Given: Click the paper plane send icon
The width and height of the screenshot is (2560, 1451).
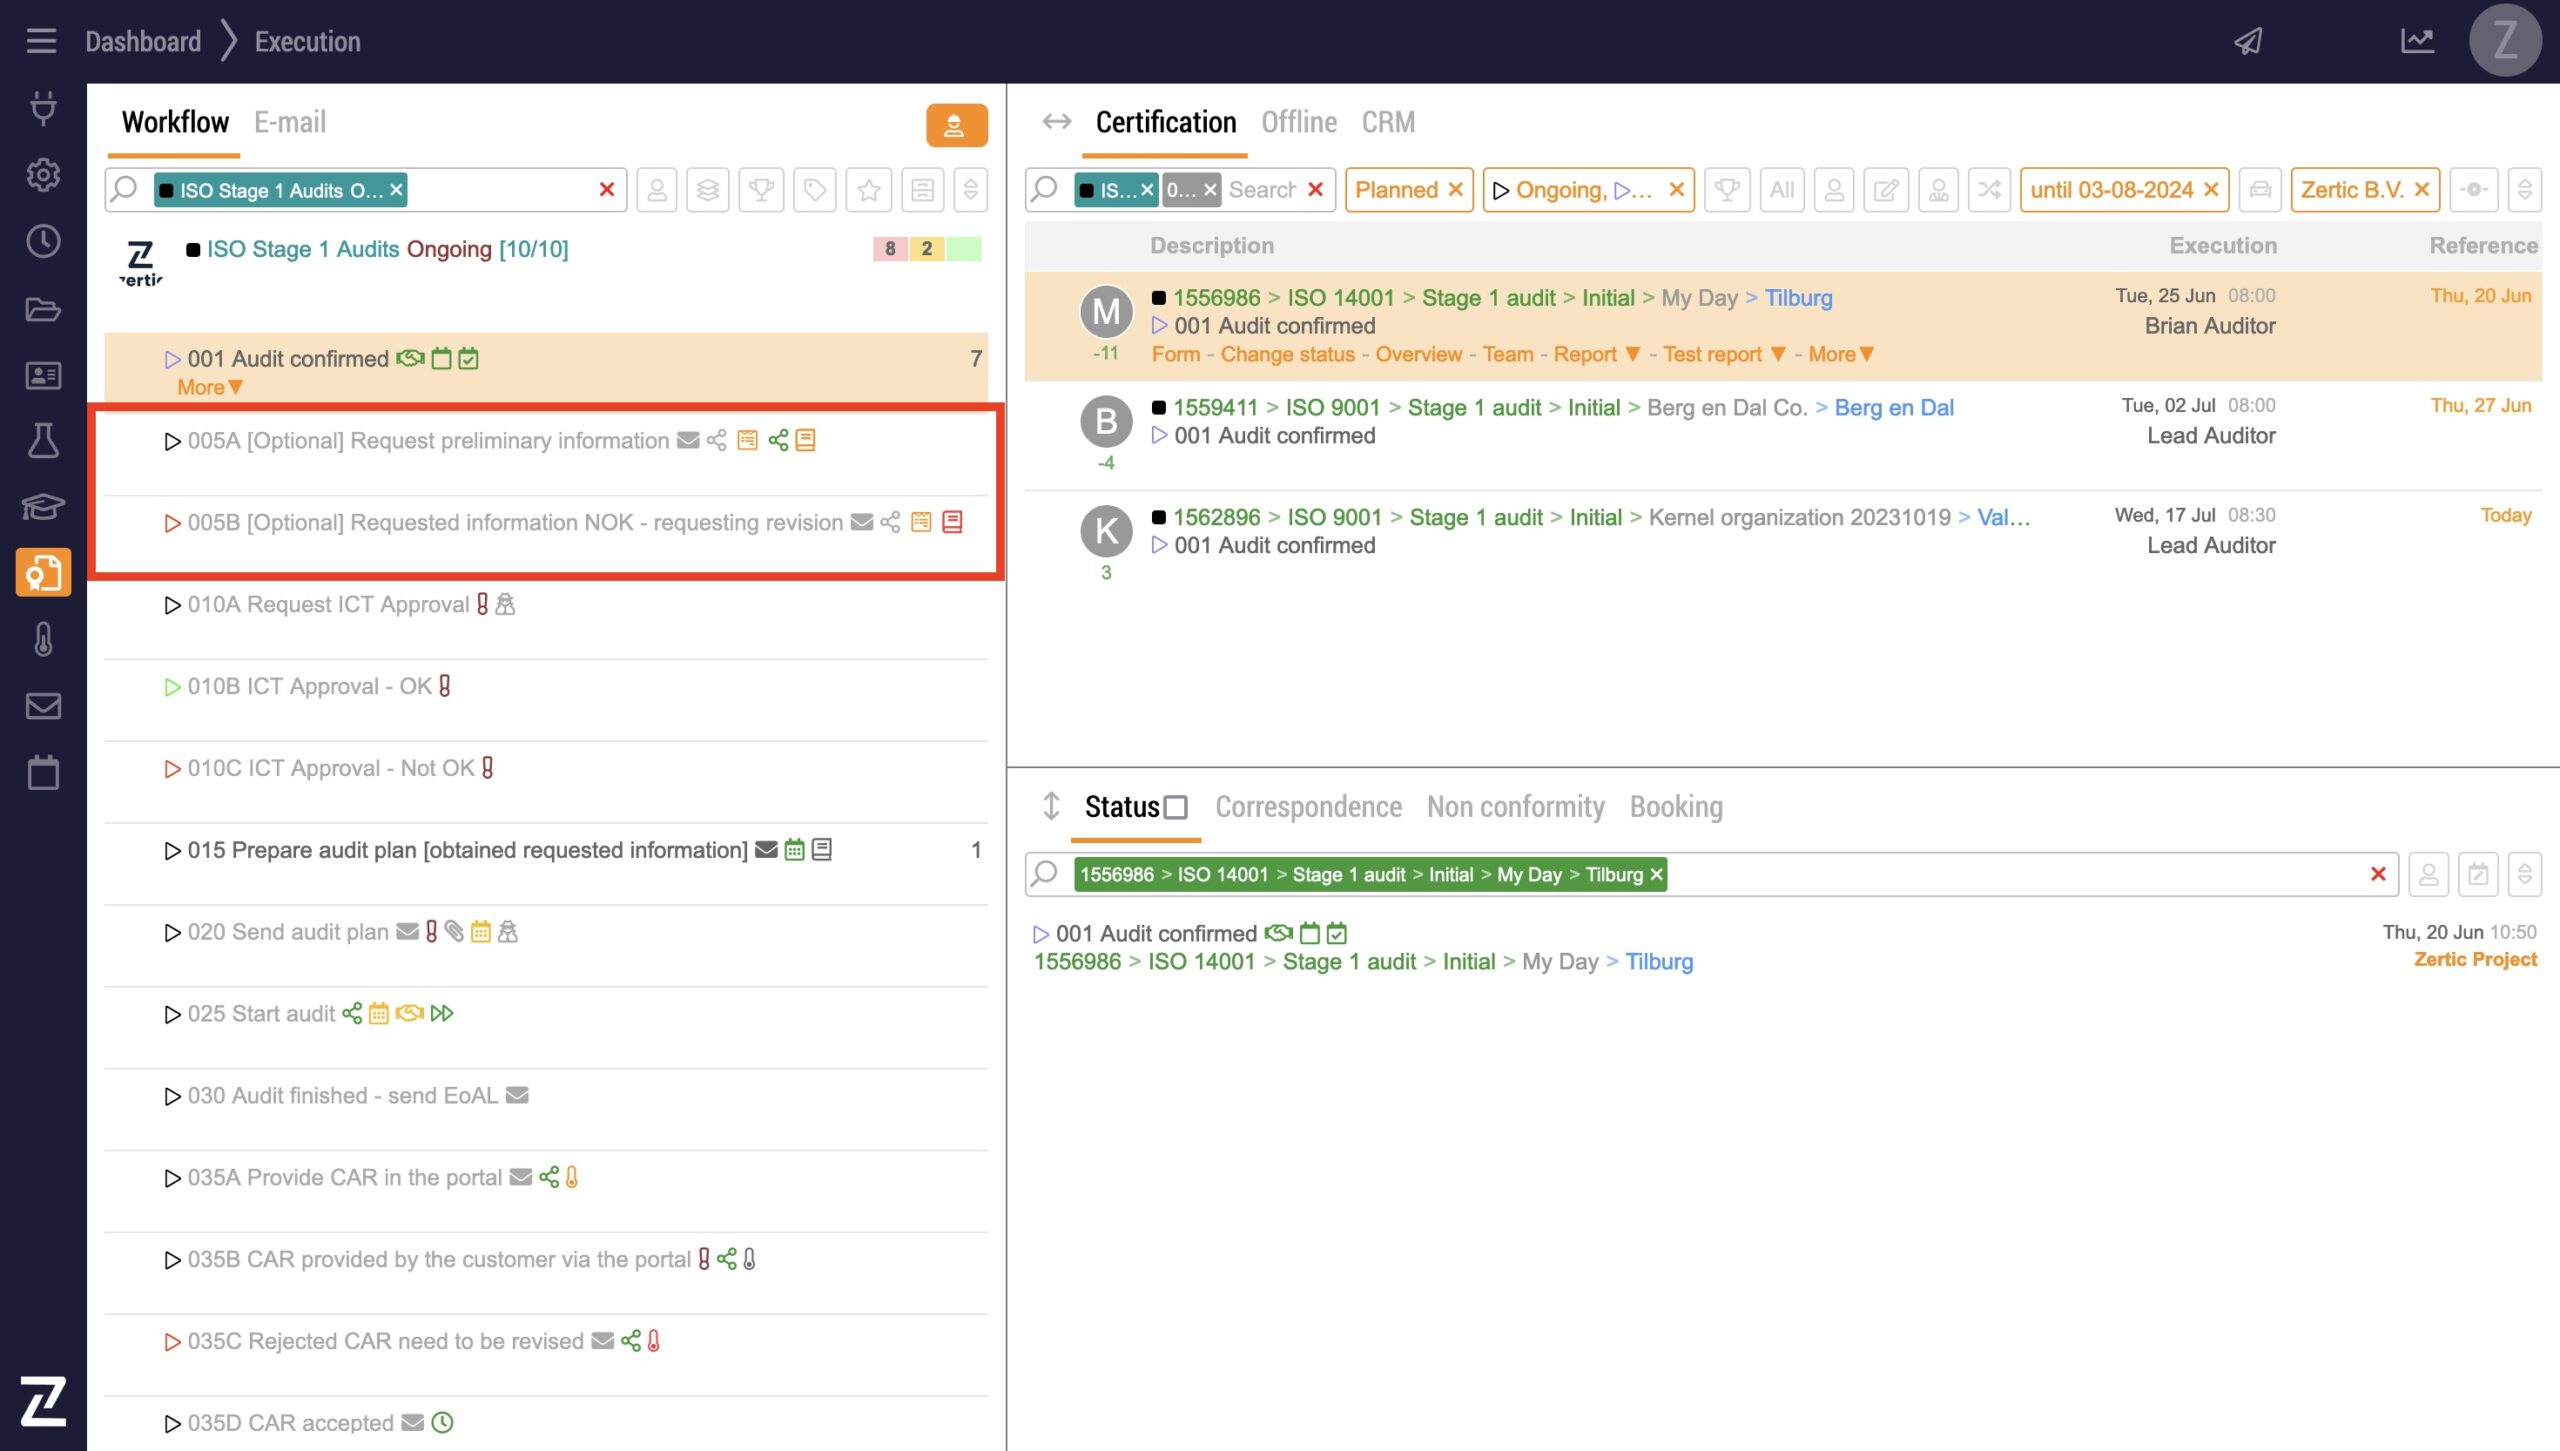Looking at the screenshot, I should [x=2249, y=41].
